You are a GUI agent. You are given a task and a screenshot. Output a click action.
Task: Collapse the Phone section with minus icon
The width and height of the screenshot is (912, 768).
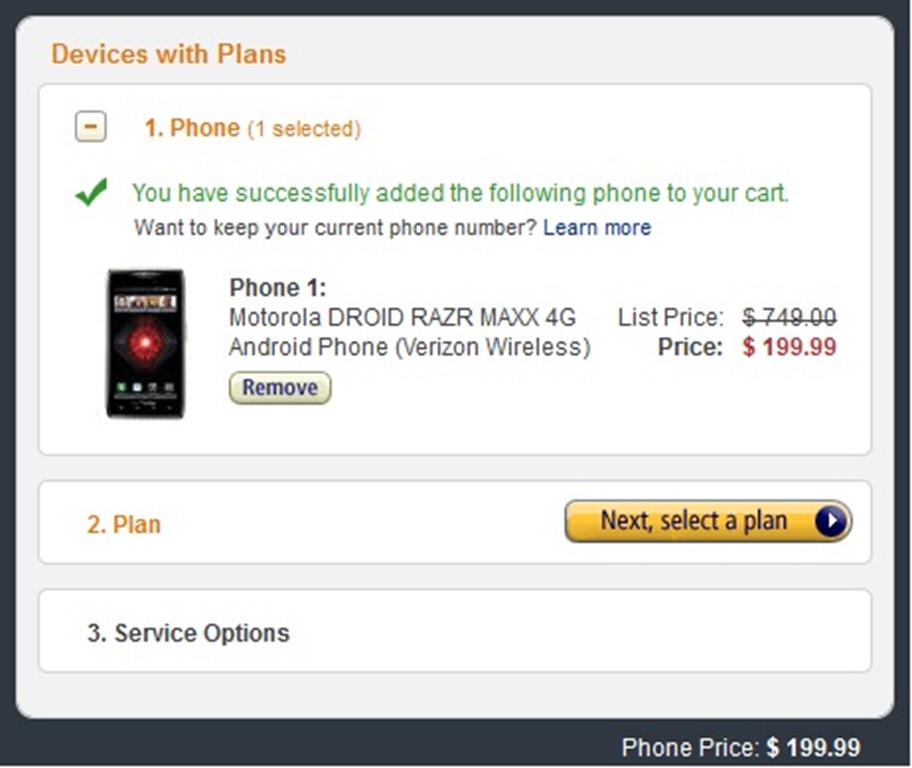[91, 128]
